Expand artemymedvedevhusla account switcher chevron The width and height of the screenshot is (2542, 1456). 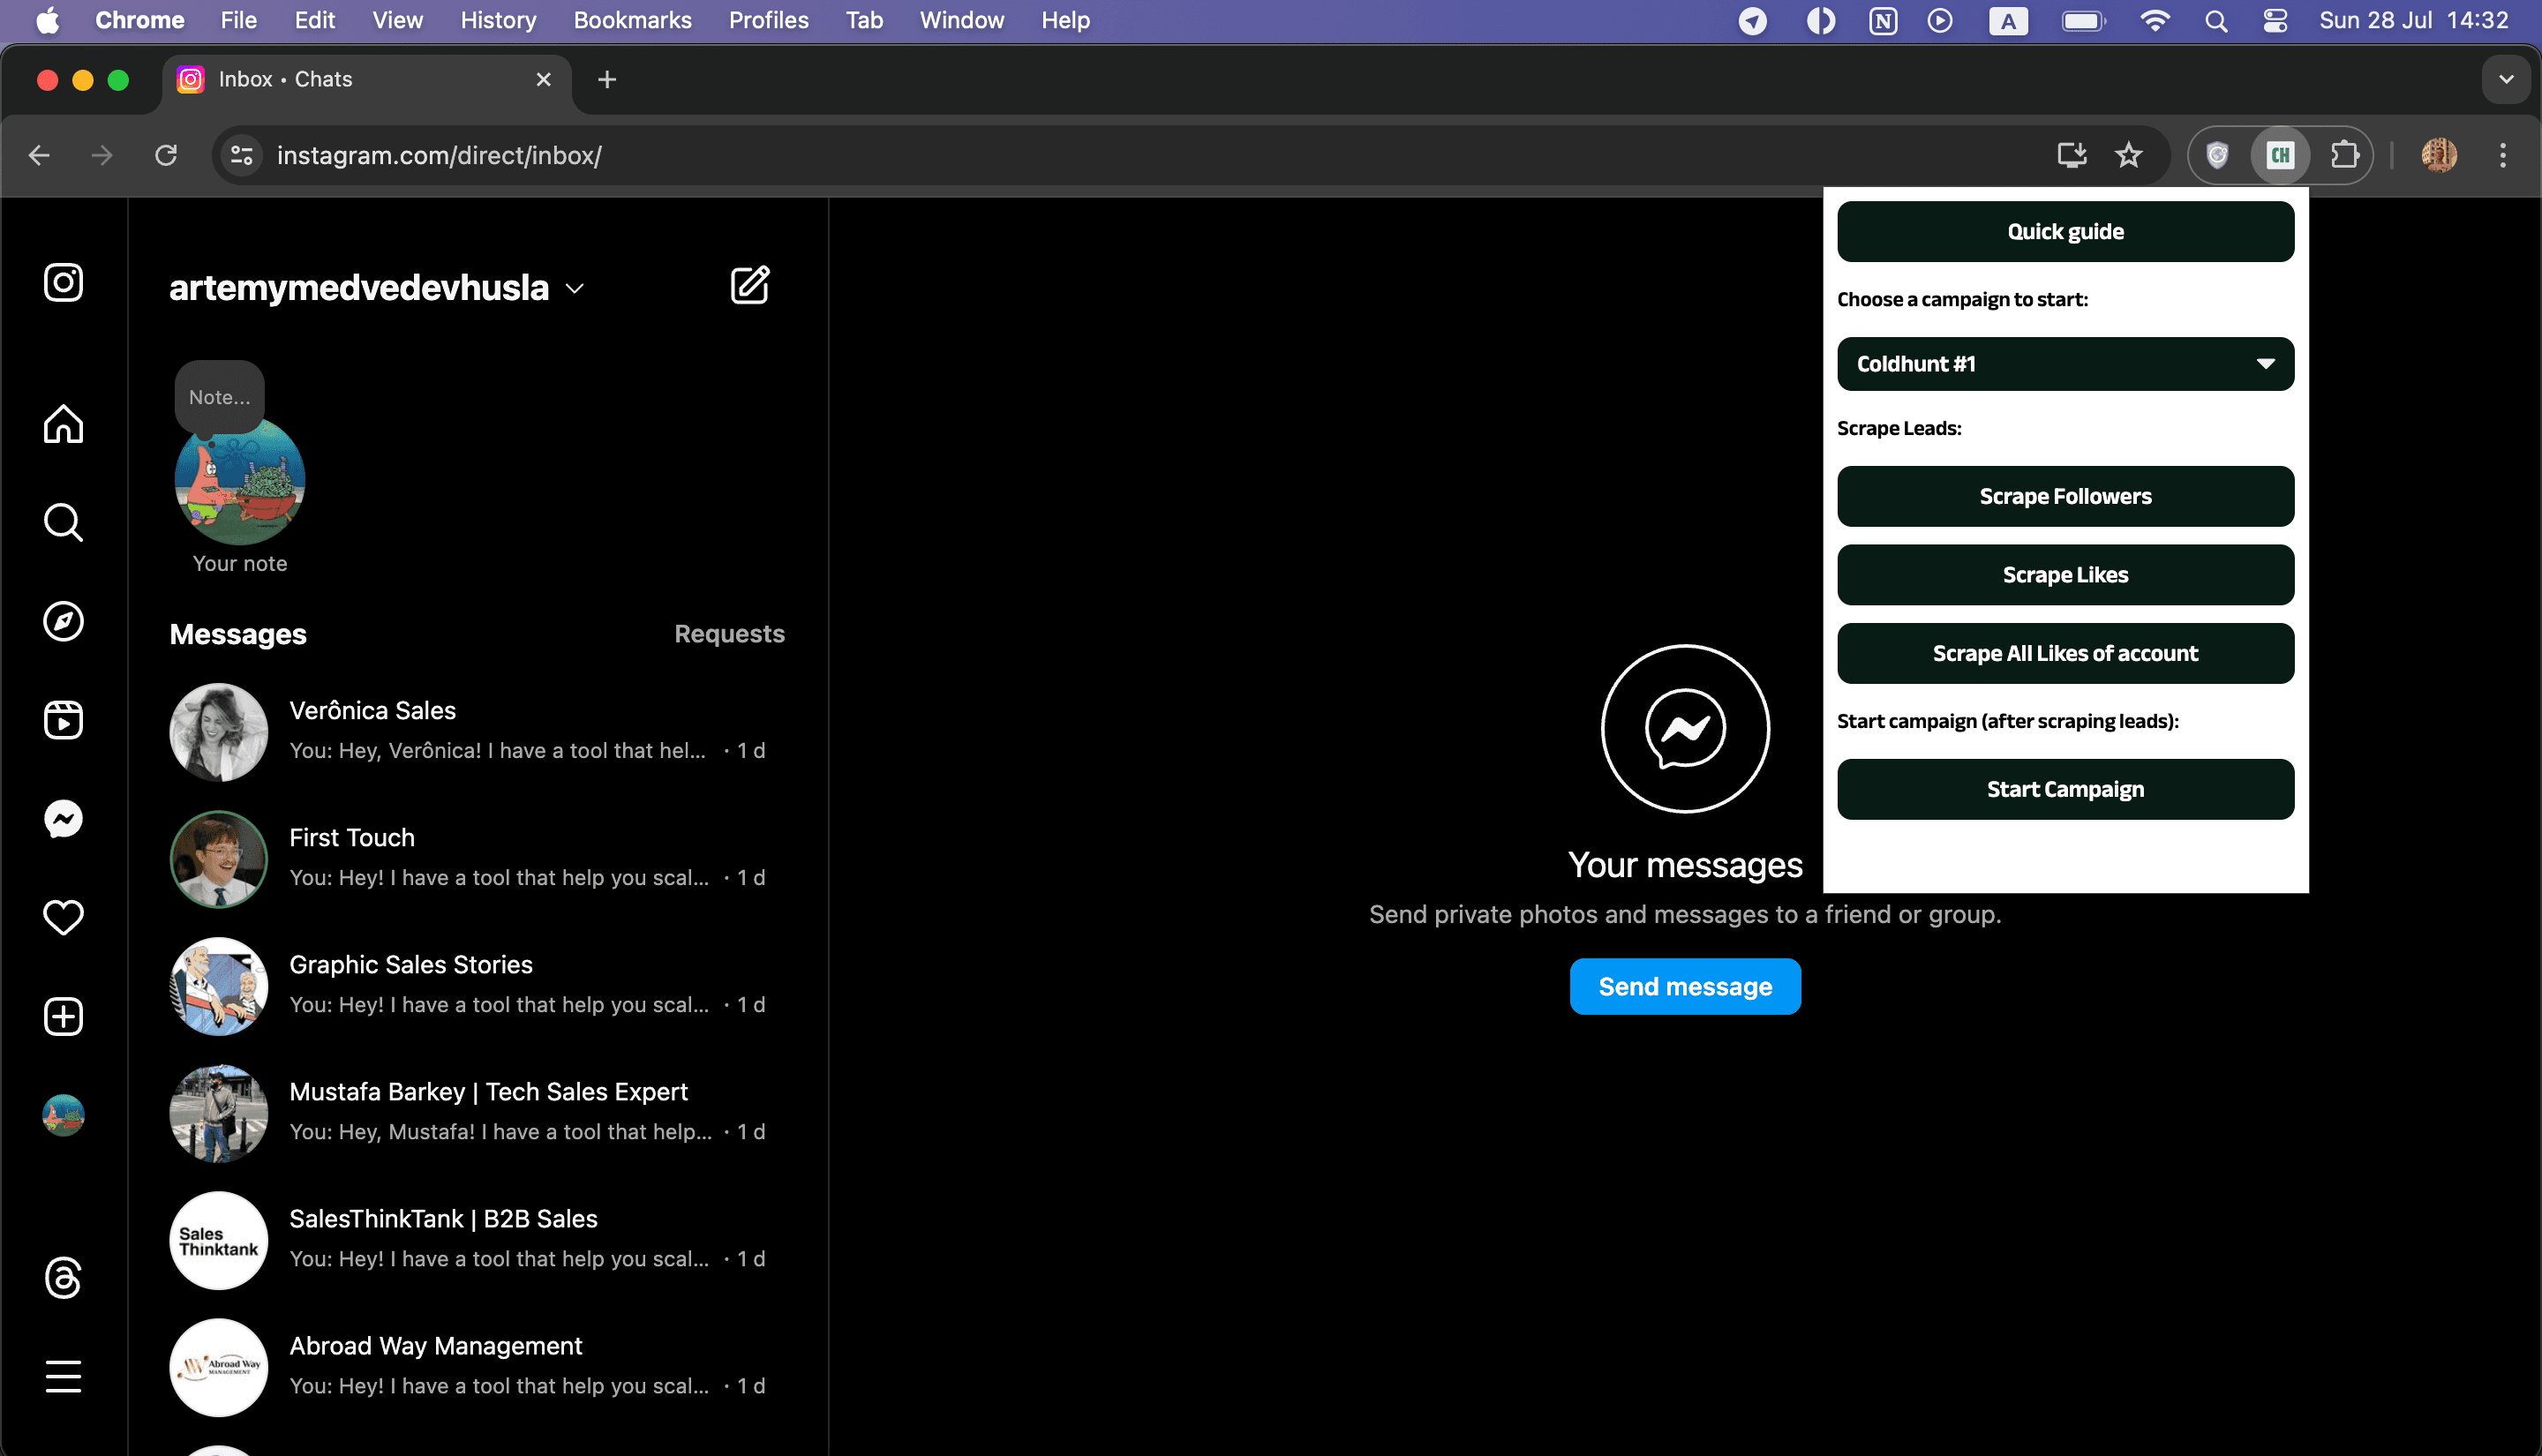tap(575, 289)
